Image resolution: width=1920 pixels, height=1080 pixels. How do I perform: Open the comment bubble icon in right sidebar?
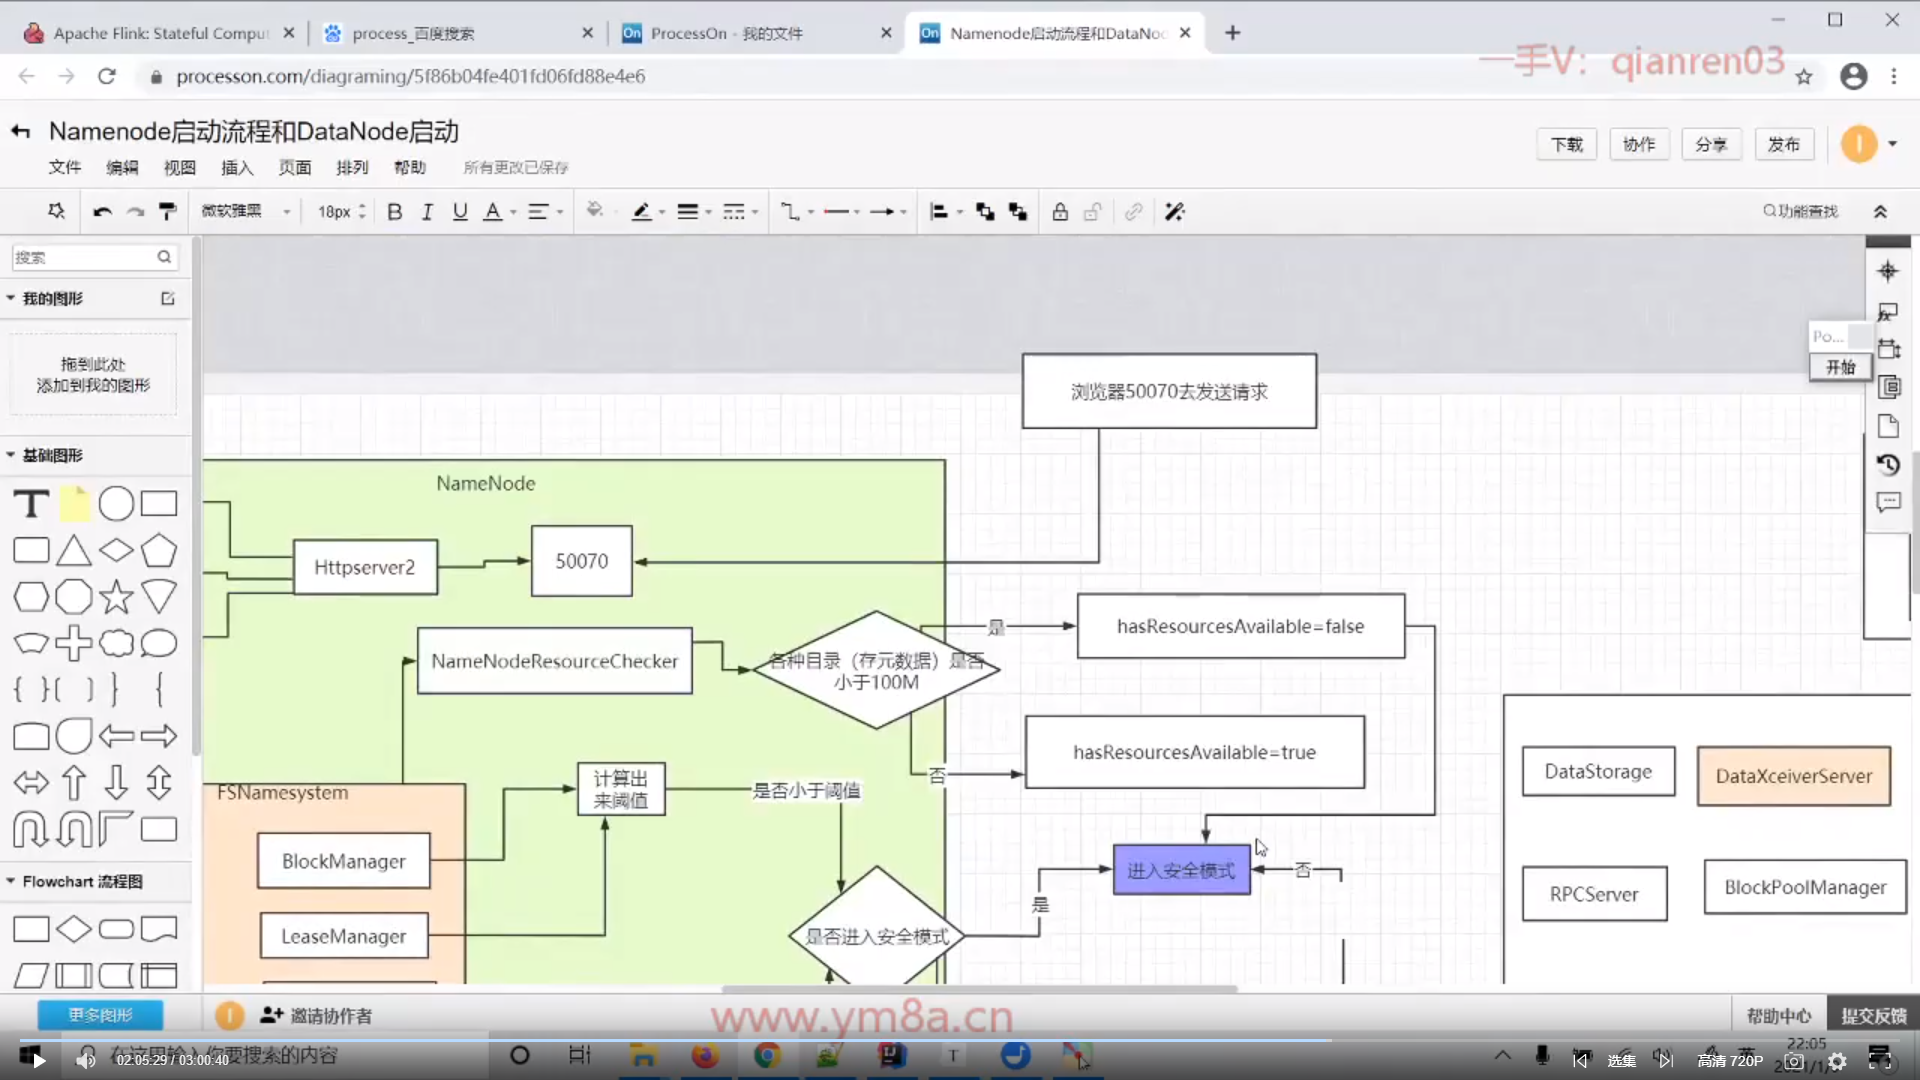[x=1888, y=502]
